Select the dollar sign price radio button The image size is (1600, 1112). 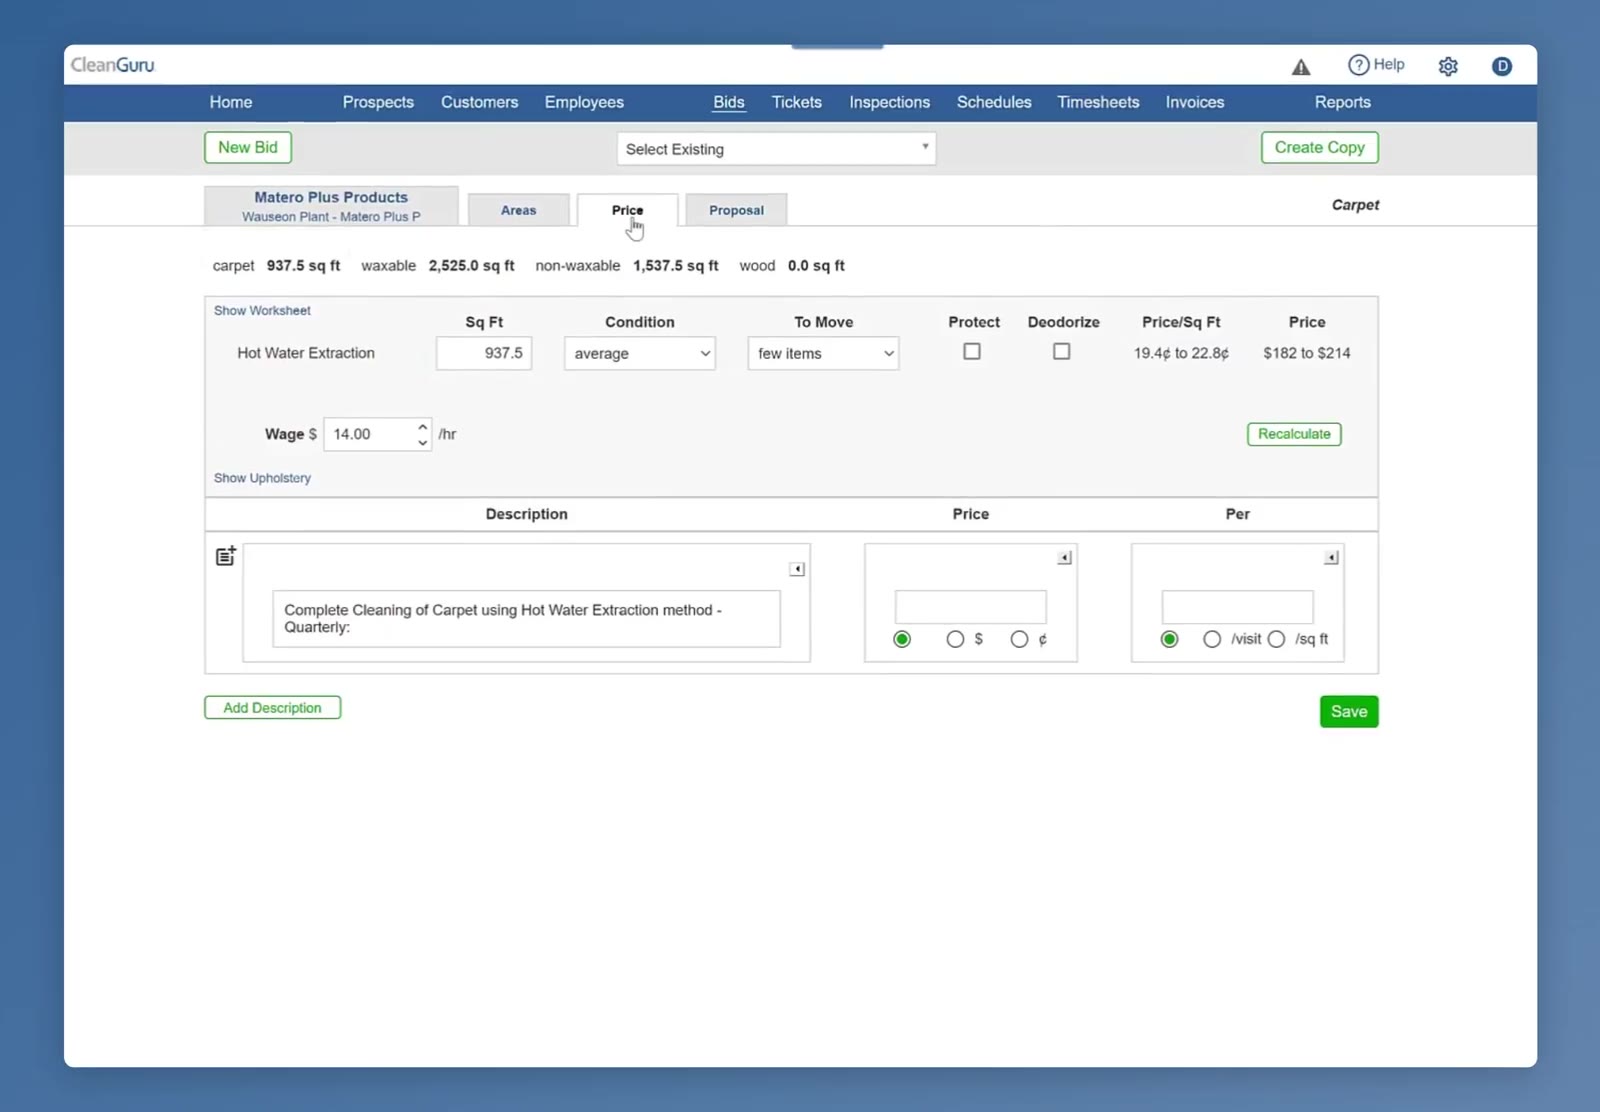click(955, 639)
